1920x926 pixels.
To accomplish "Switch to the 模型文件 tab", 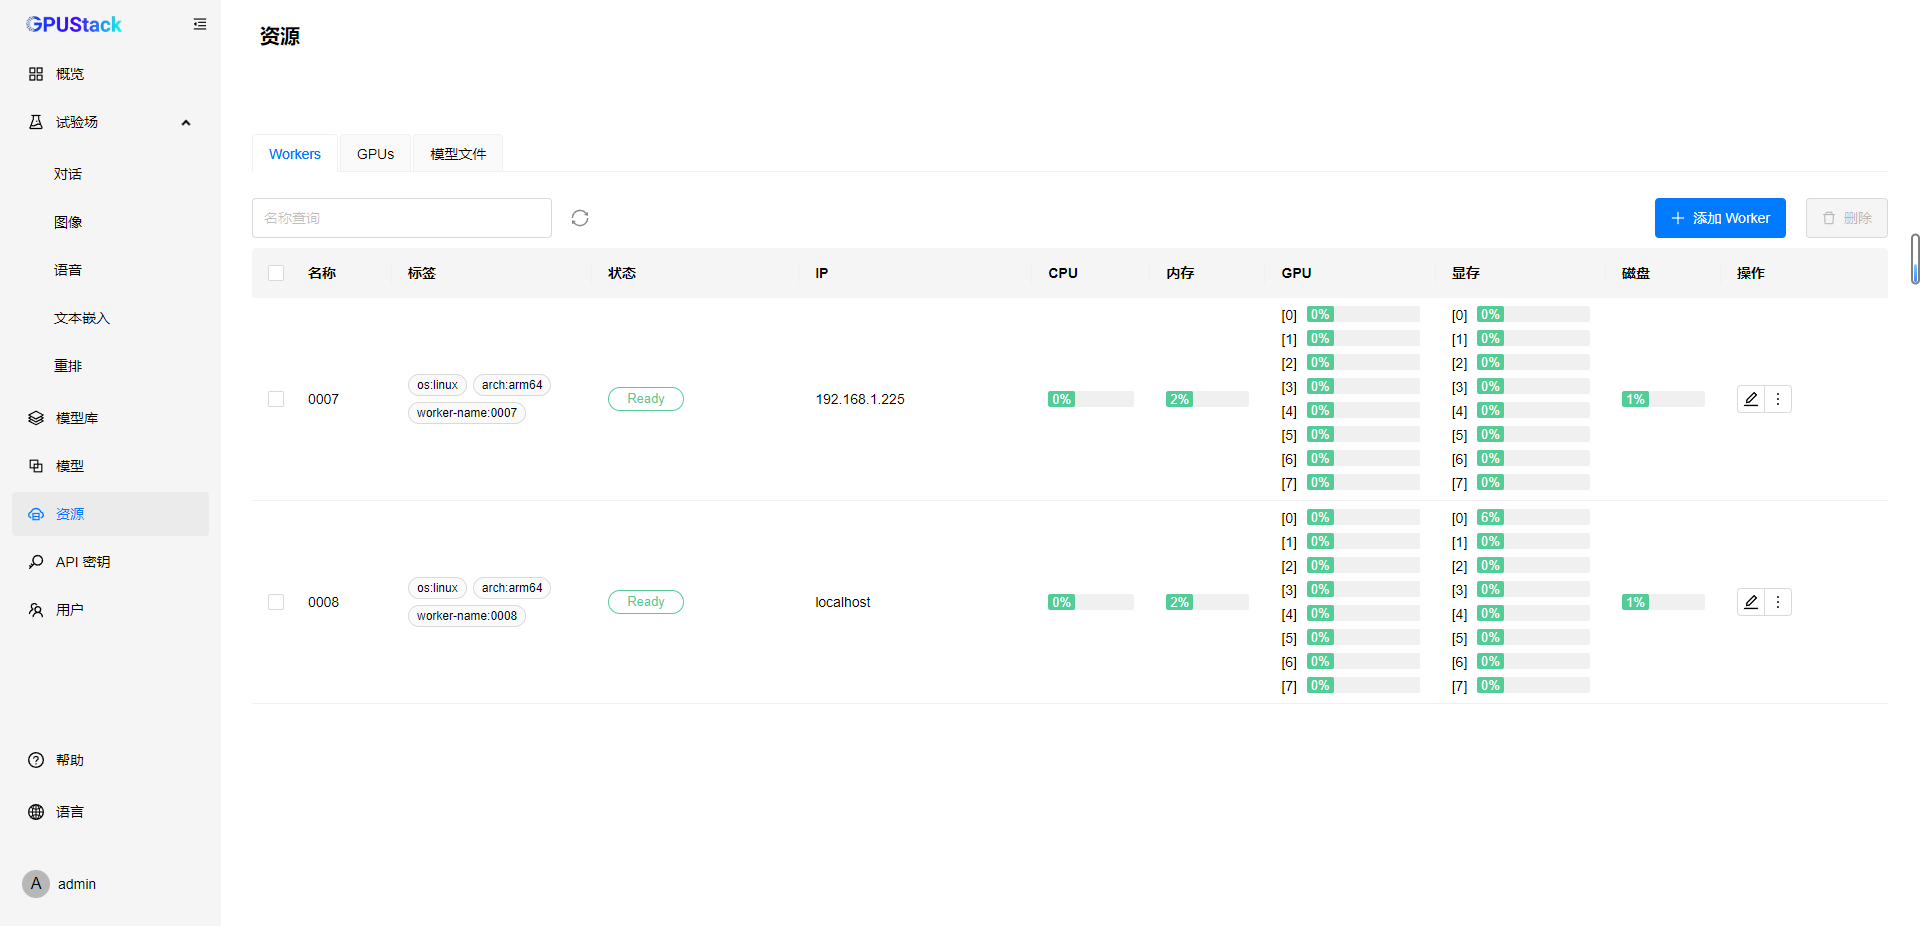I will 458,154.
